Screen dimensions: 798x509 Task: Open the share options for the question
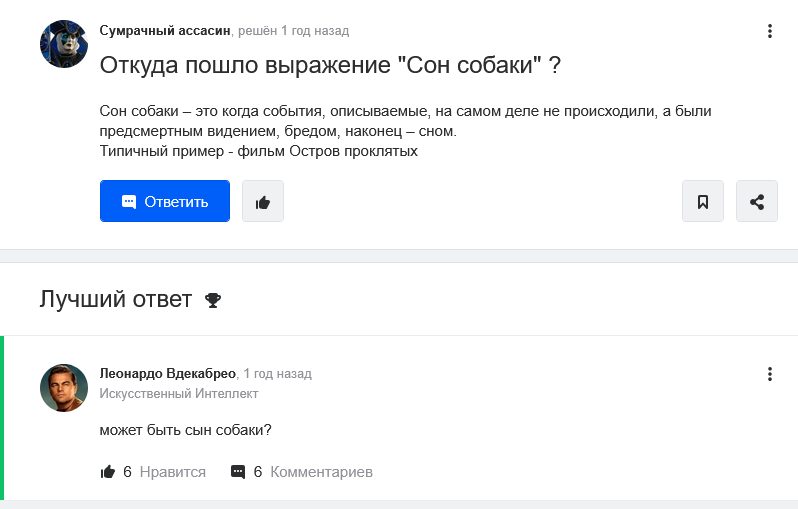(x=756, y=201)
